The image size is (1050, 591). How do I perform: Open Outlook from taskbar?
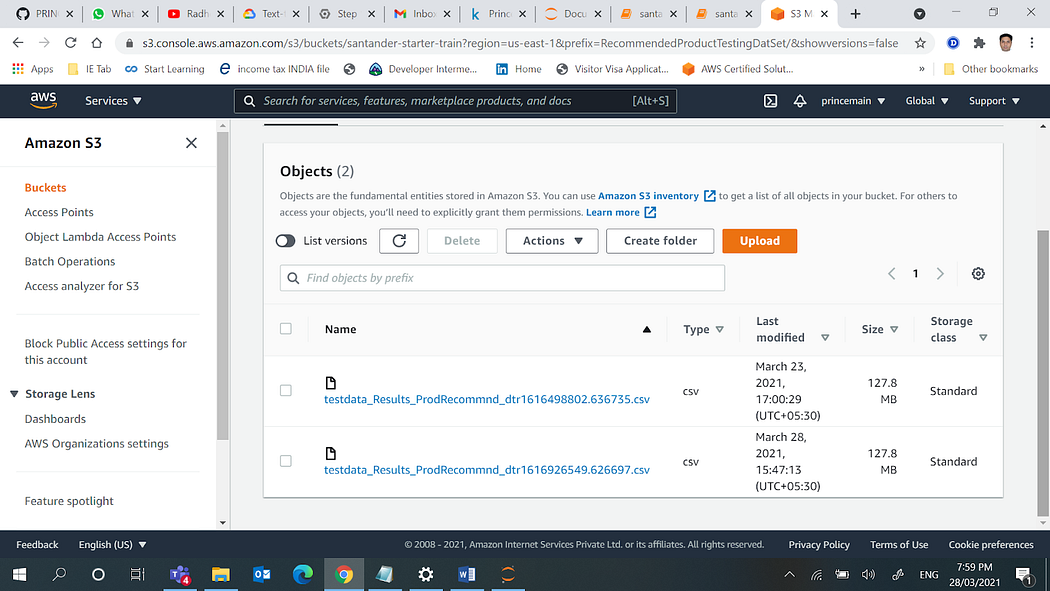(262, 574)
